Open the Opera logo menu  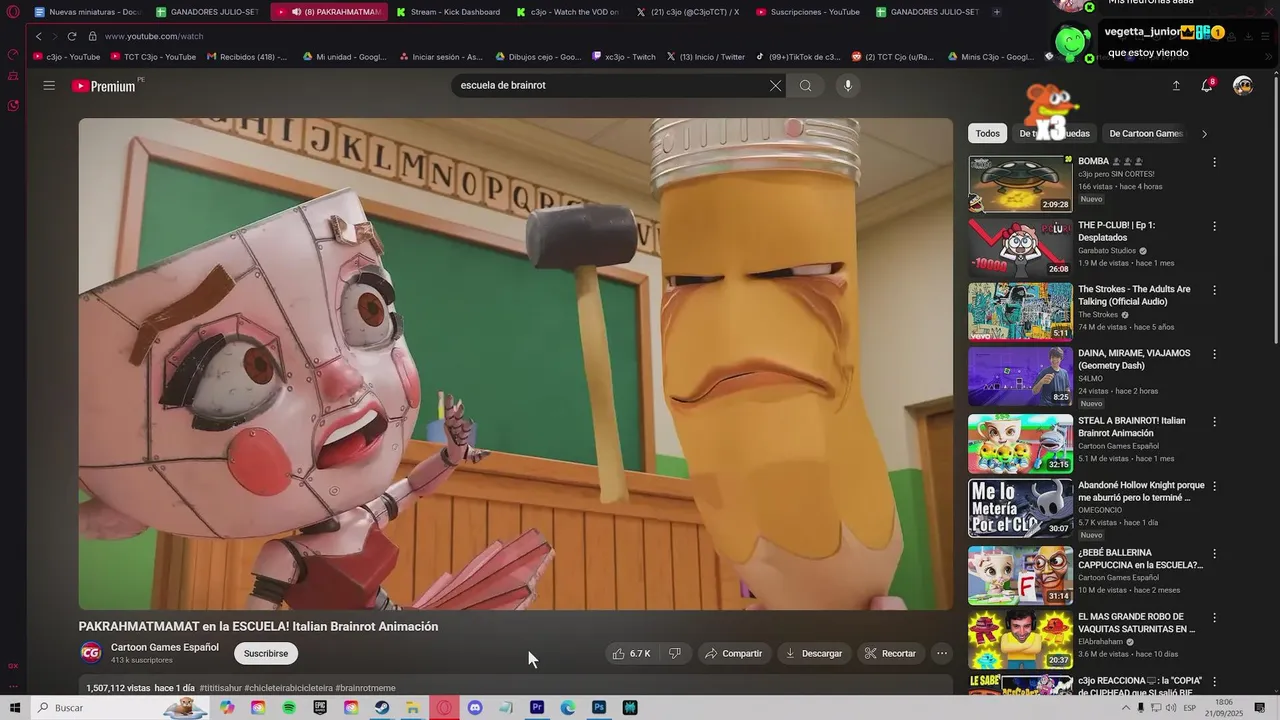tap(13, 12)
